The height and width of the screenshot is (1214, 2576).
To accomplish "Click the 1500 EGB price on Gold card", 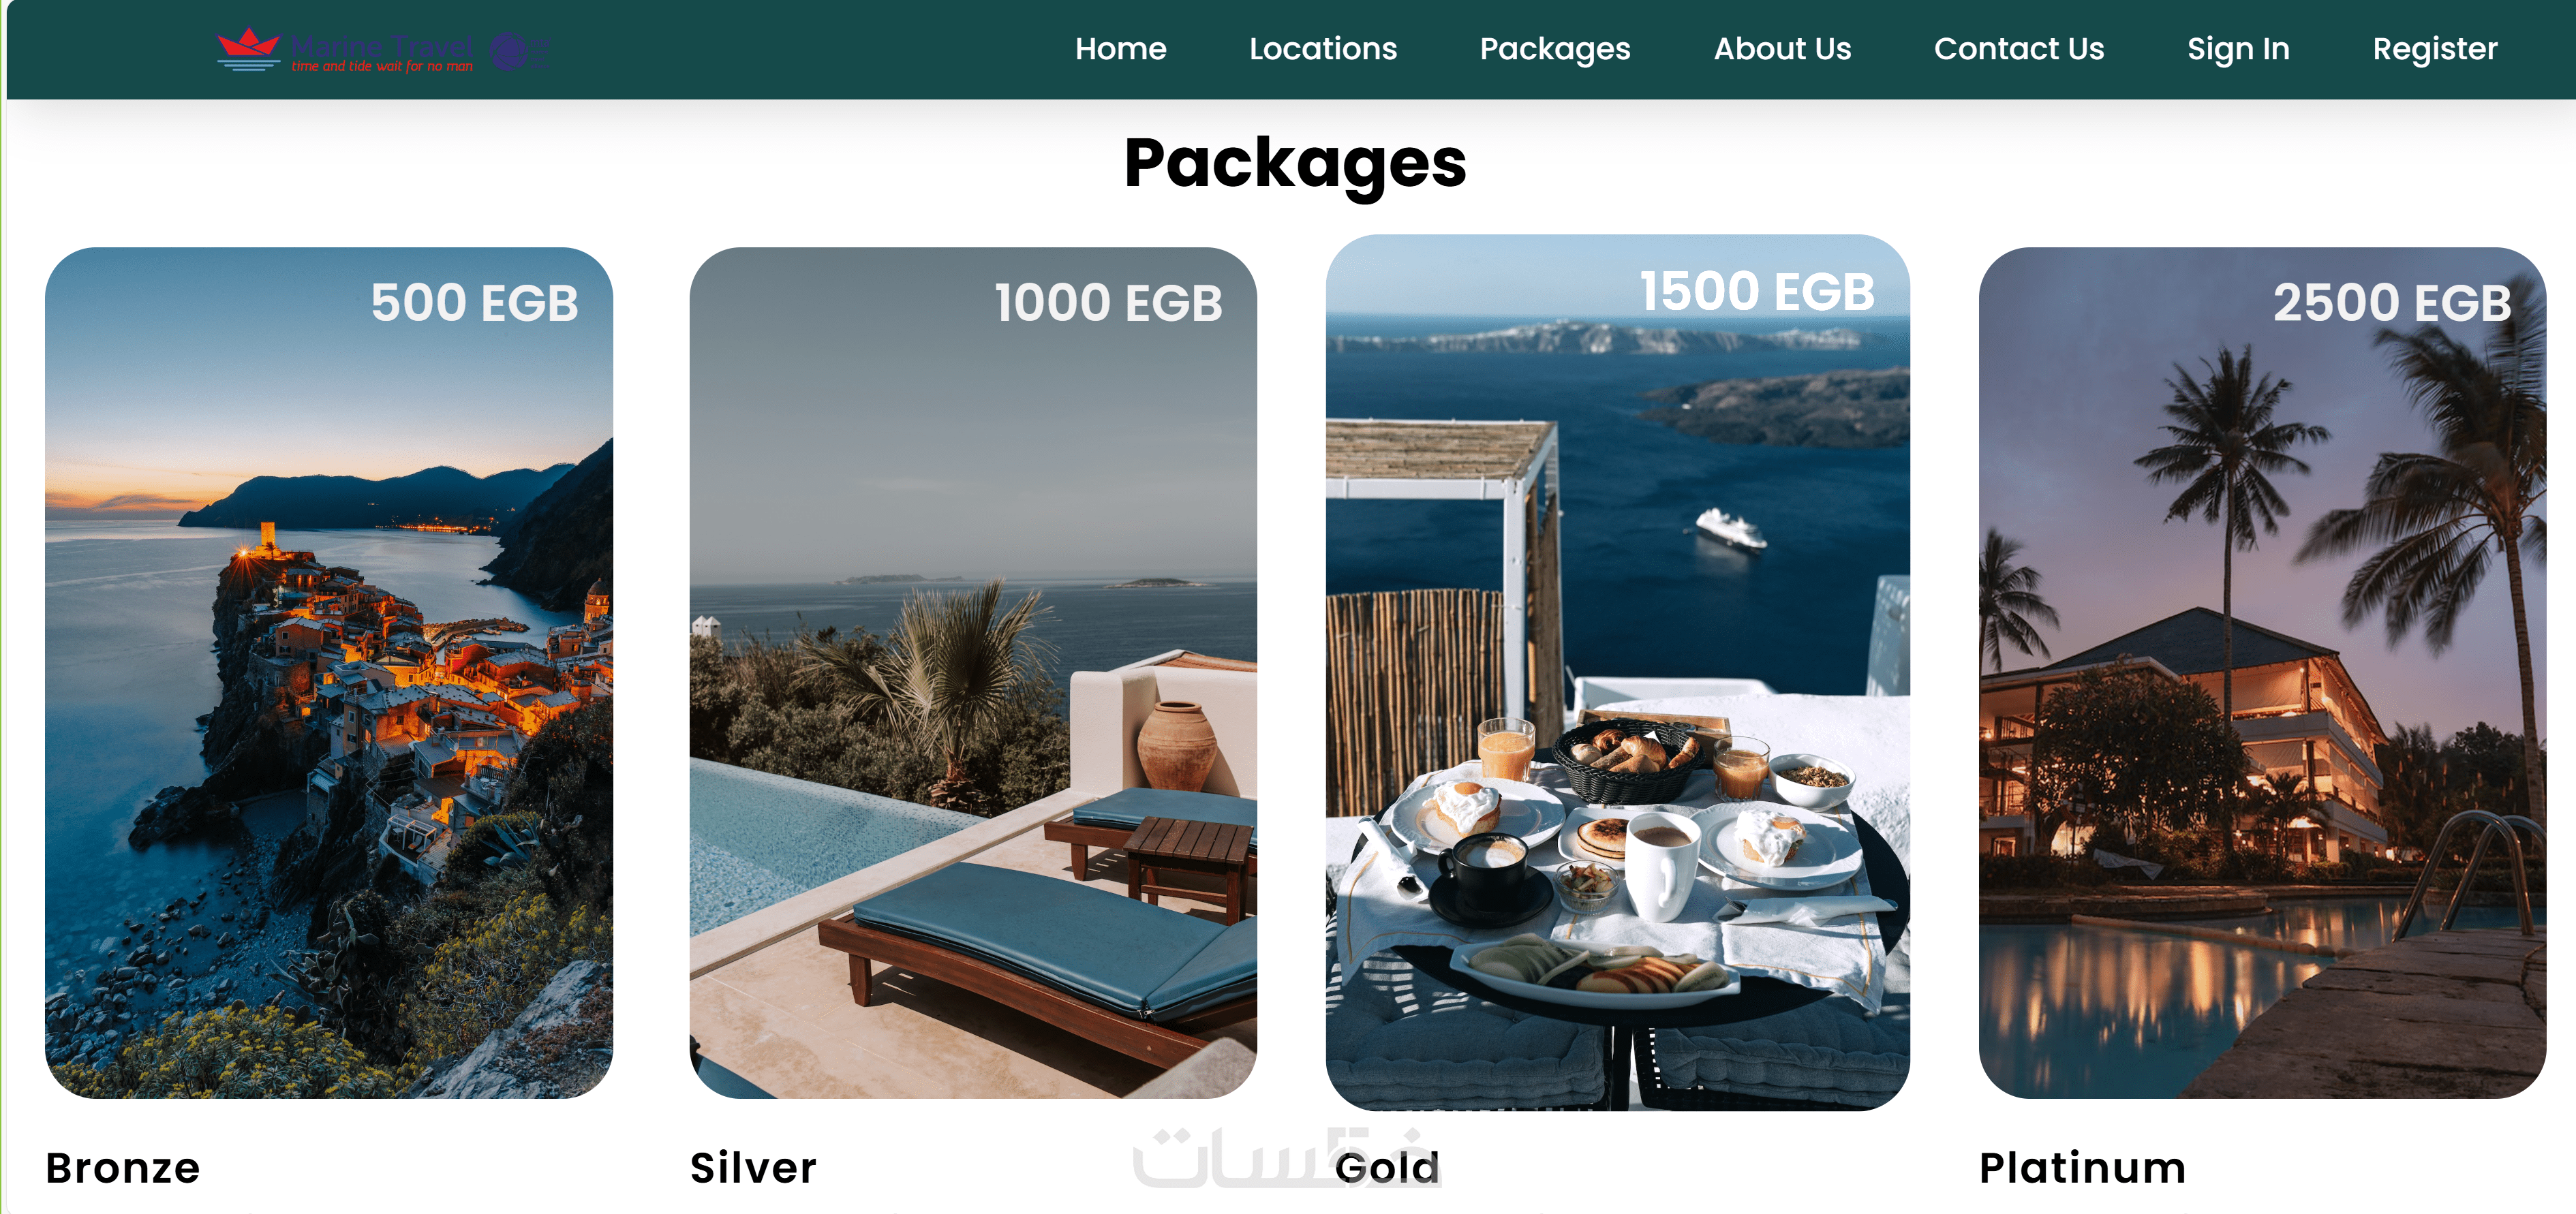I will (x=1757, y=291).
